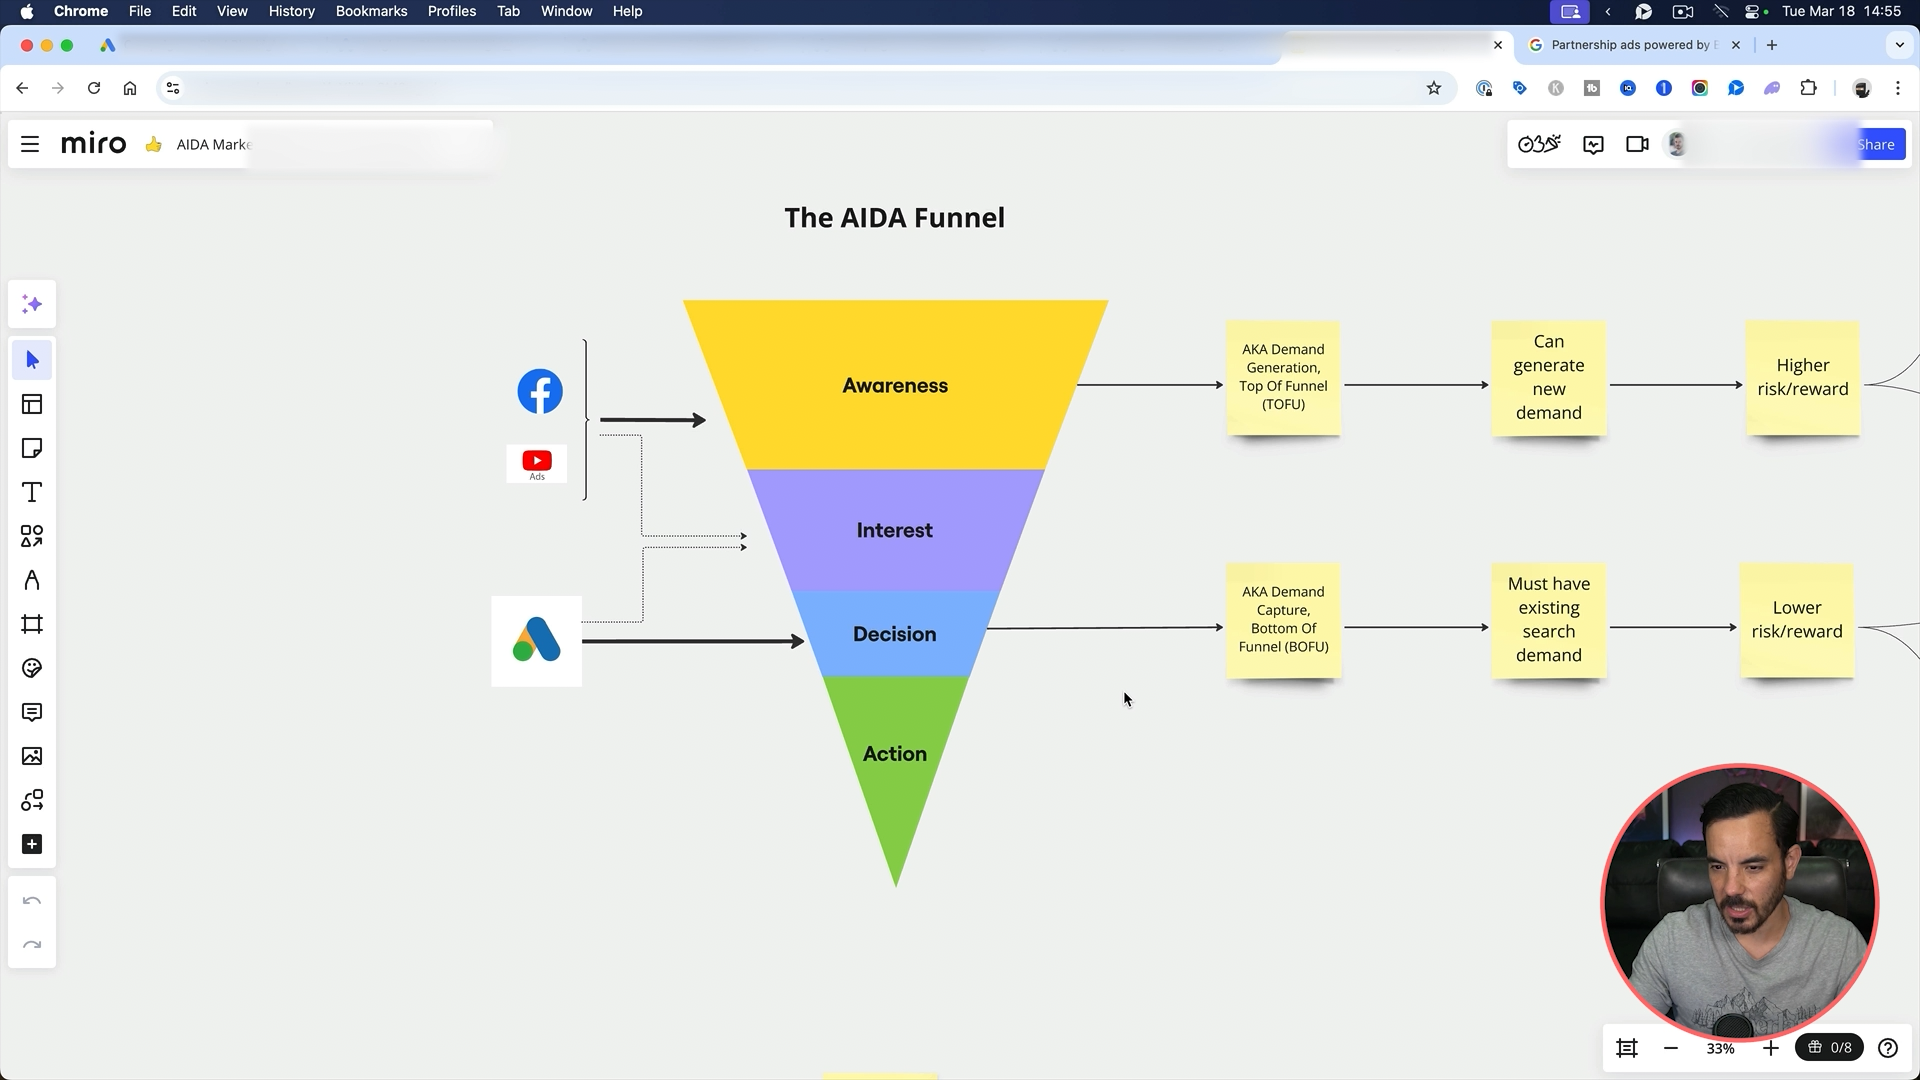Screen dimensions: 1920x1080
Task: Open the image upload tool
Action: coord(32,756)
